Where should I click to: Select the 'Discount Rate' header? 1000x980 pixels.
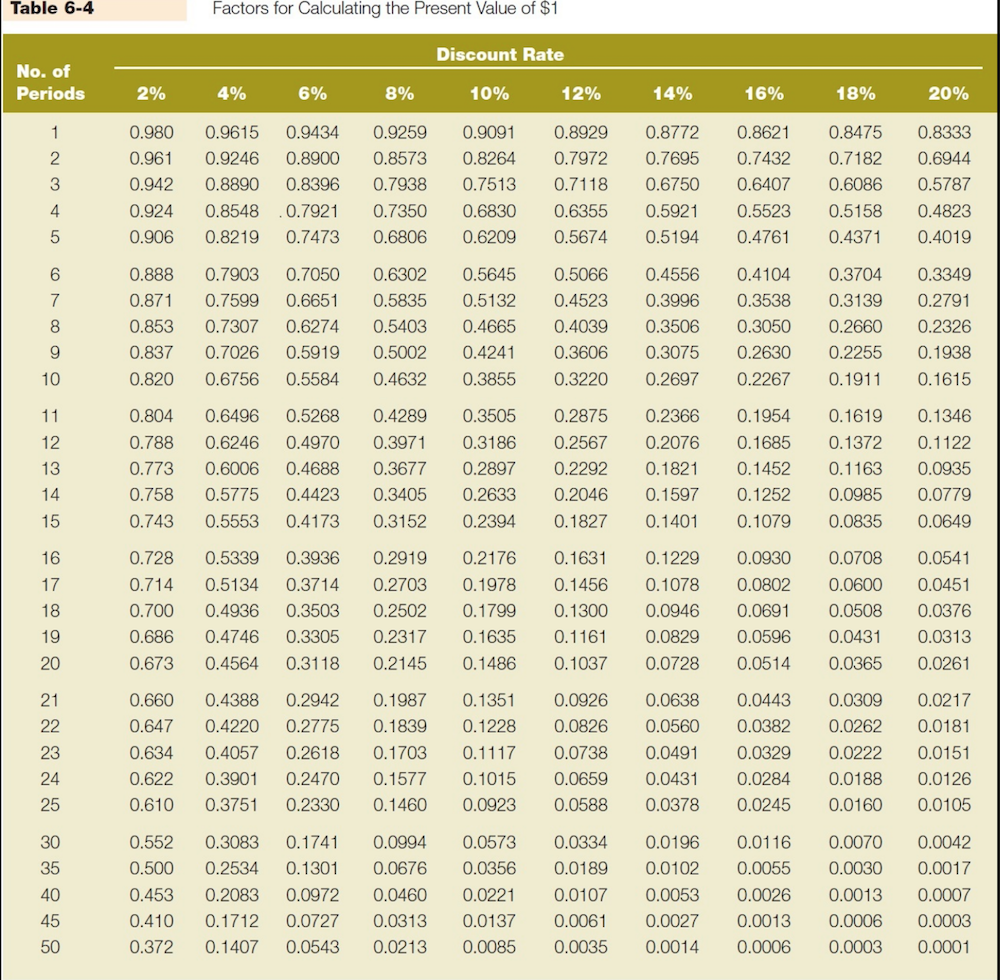click(500, 54)
